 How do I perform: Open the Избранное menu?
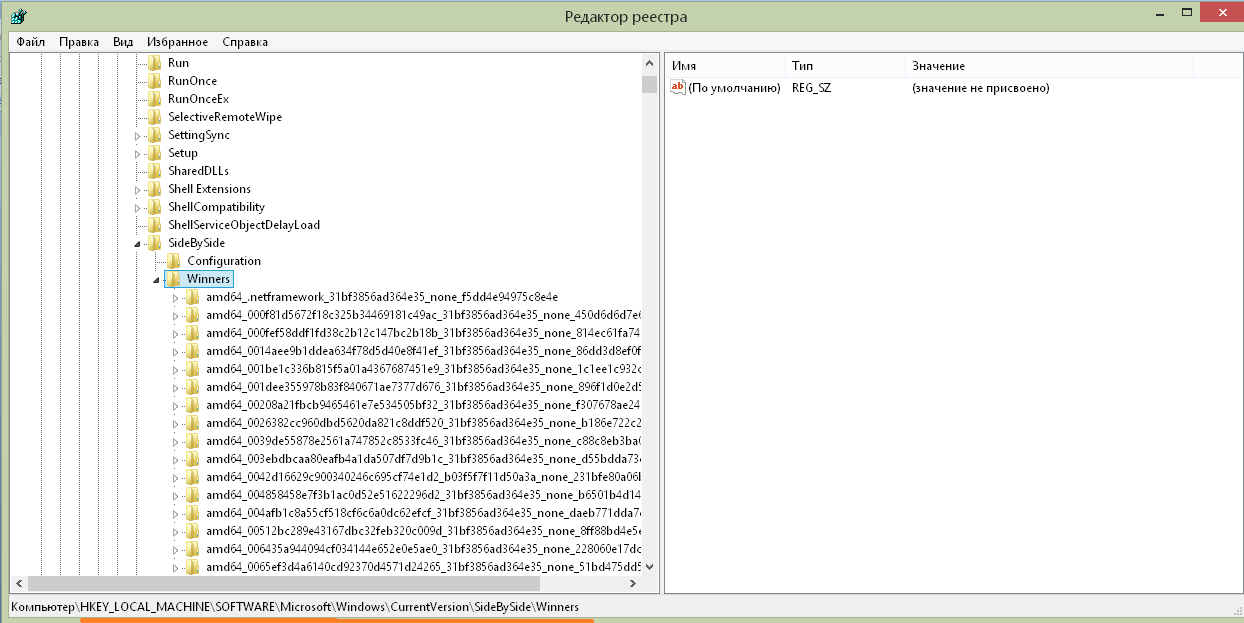click(177, 42)
